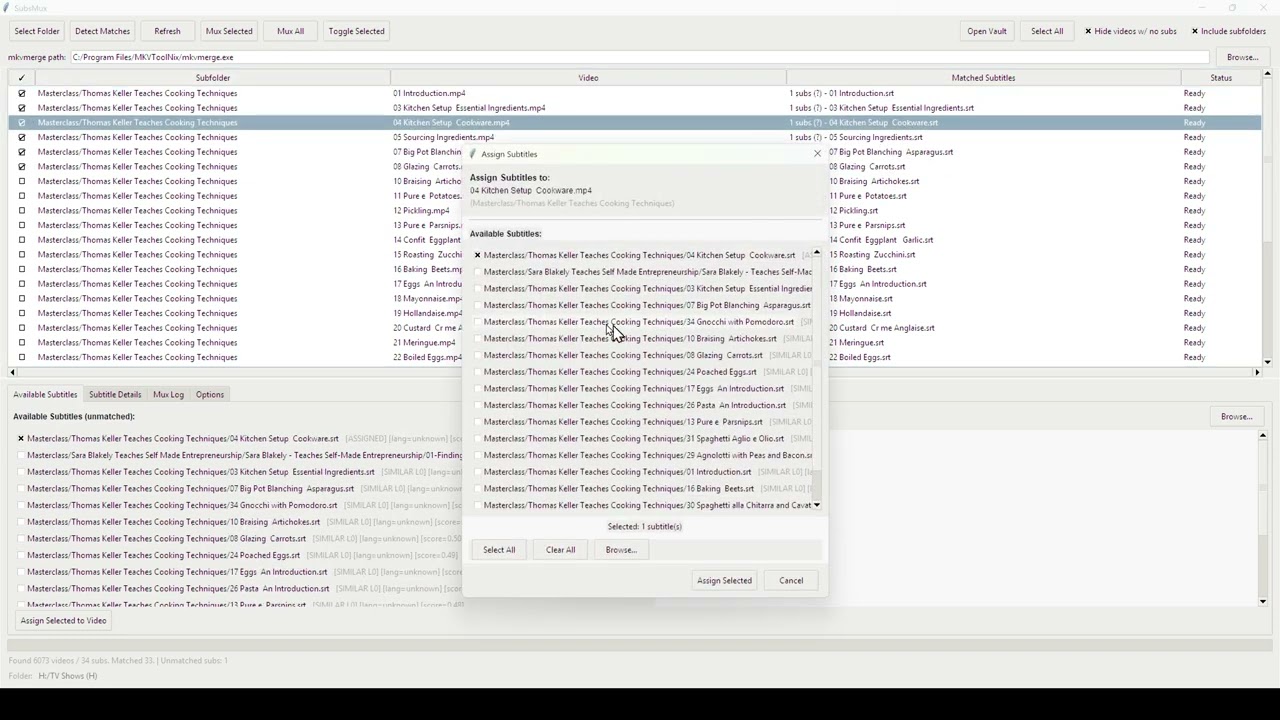Viewport: 1280px width, 720px height.
Task: Click the Select Folder toolbar button
Action: pyautogui.click(x=37, y=31)
